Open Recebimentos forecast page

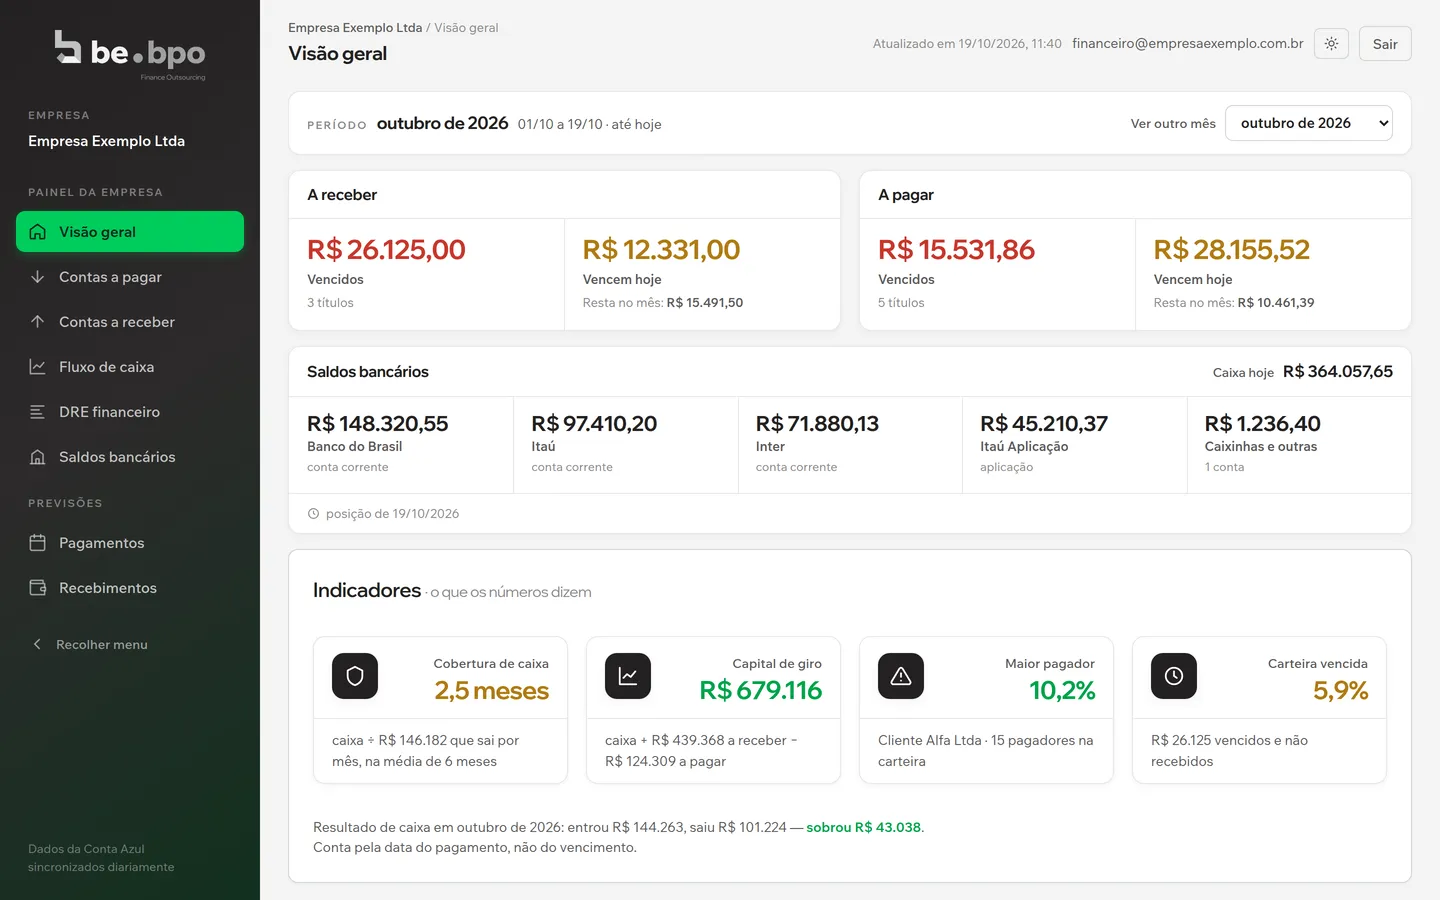(130, 588)
